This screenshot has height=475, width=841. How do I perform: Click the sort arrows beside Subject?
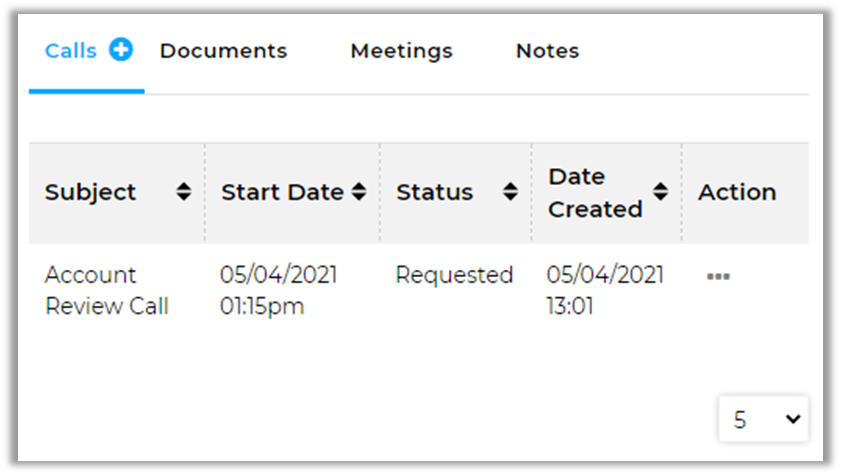point(184,192)
